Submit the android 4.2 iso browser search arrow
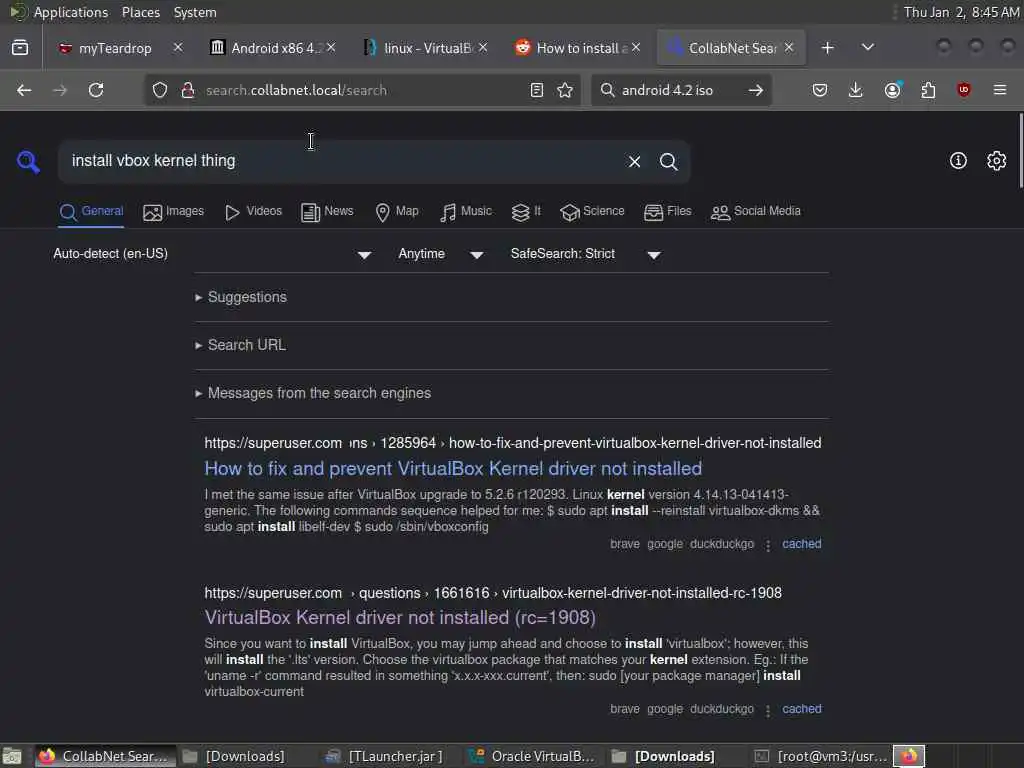Viewport: 1024px width, 768px height. (x=756, y=90)
